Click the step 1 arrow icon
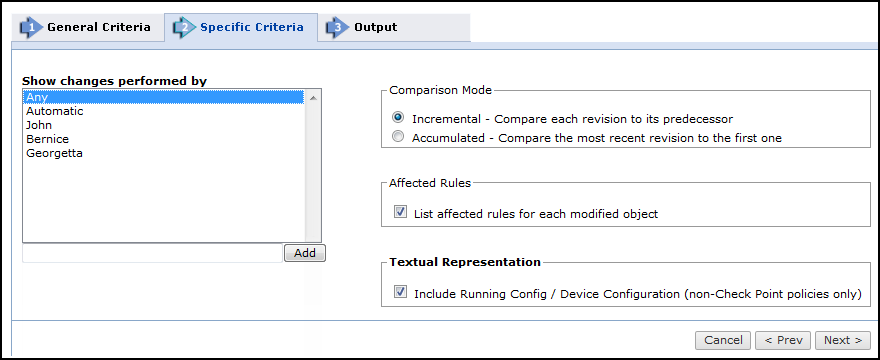 coord(31,28)
